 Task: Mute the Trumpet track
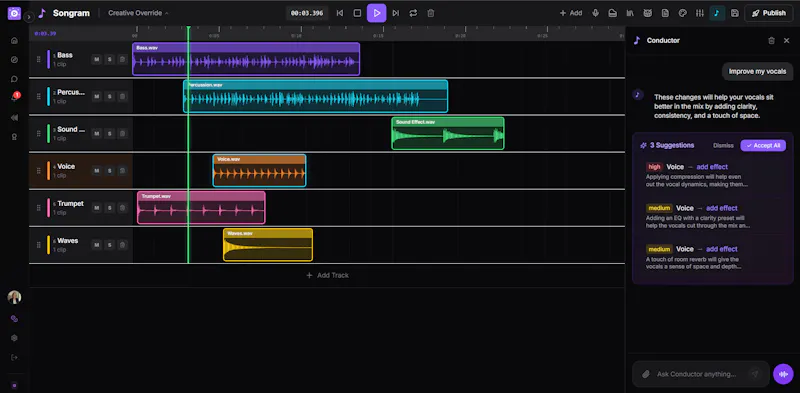point(96,208)
